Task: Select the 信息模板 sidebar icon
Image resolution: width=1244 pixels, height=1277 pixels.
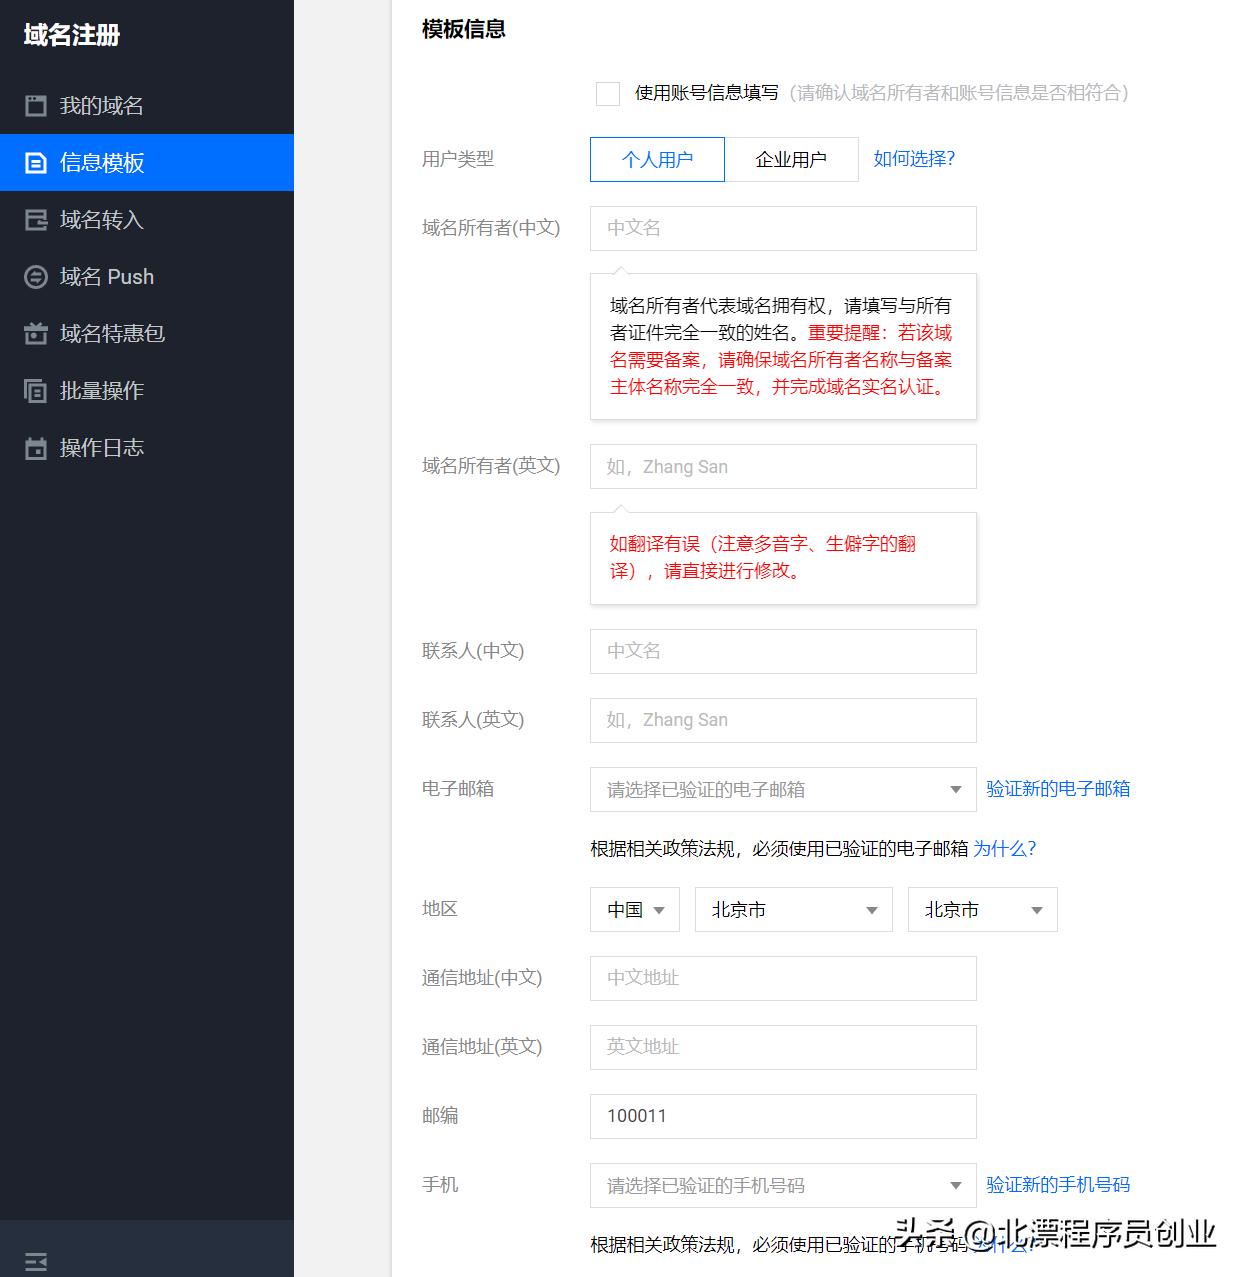Action: (35, 163)
